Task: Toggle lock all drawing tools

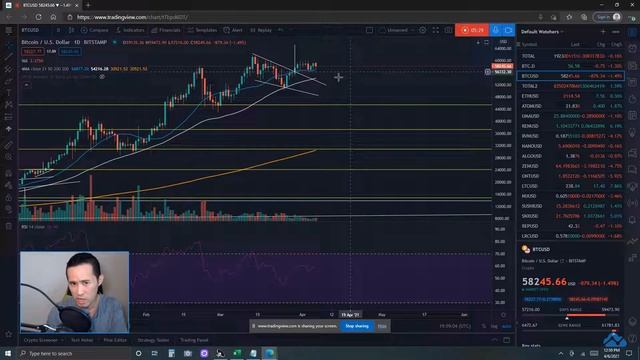Action: (9, 198)
